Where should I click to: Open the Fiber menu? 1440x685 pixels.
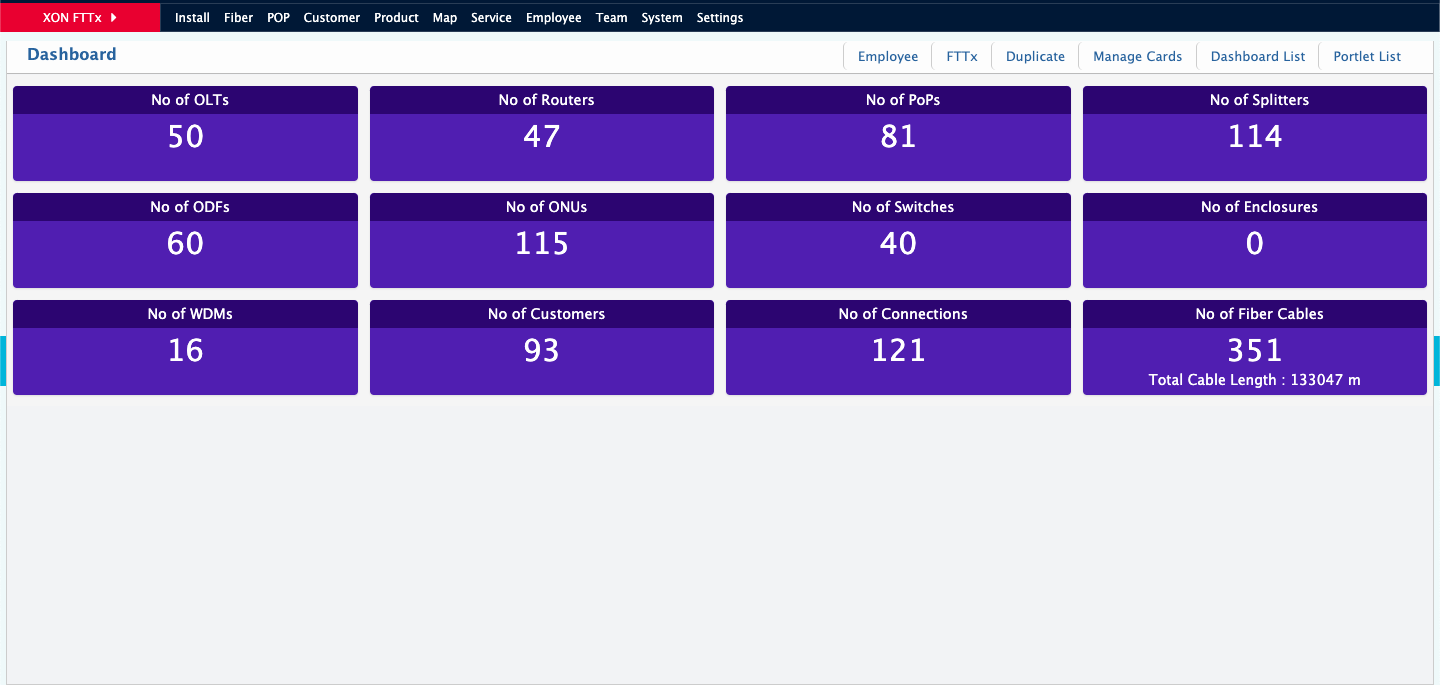(x=238, y=18)
